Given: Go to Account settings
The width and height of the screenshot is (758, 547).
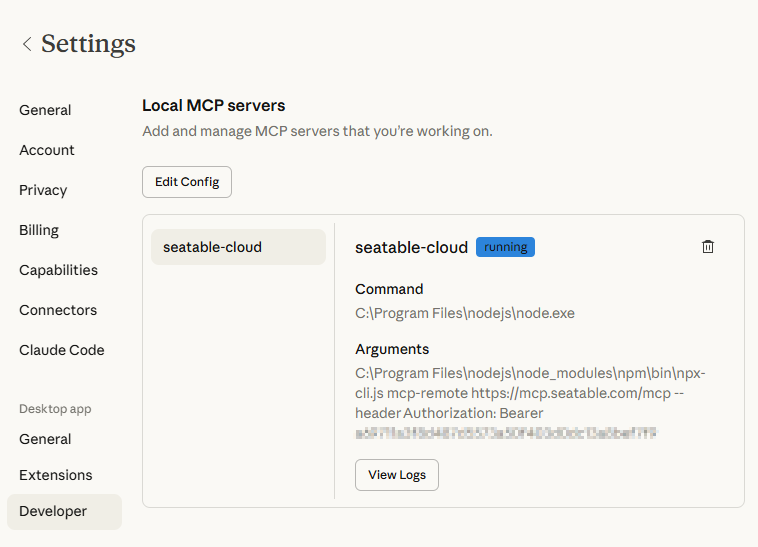Looking at the screenshot, I should point(47,150).
